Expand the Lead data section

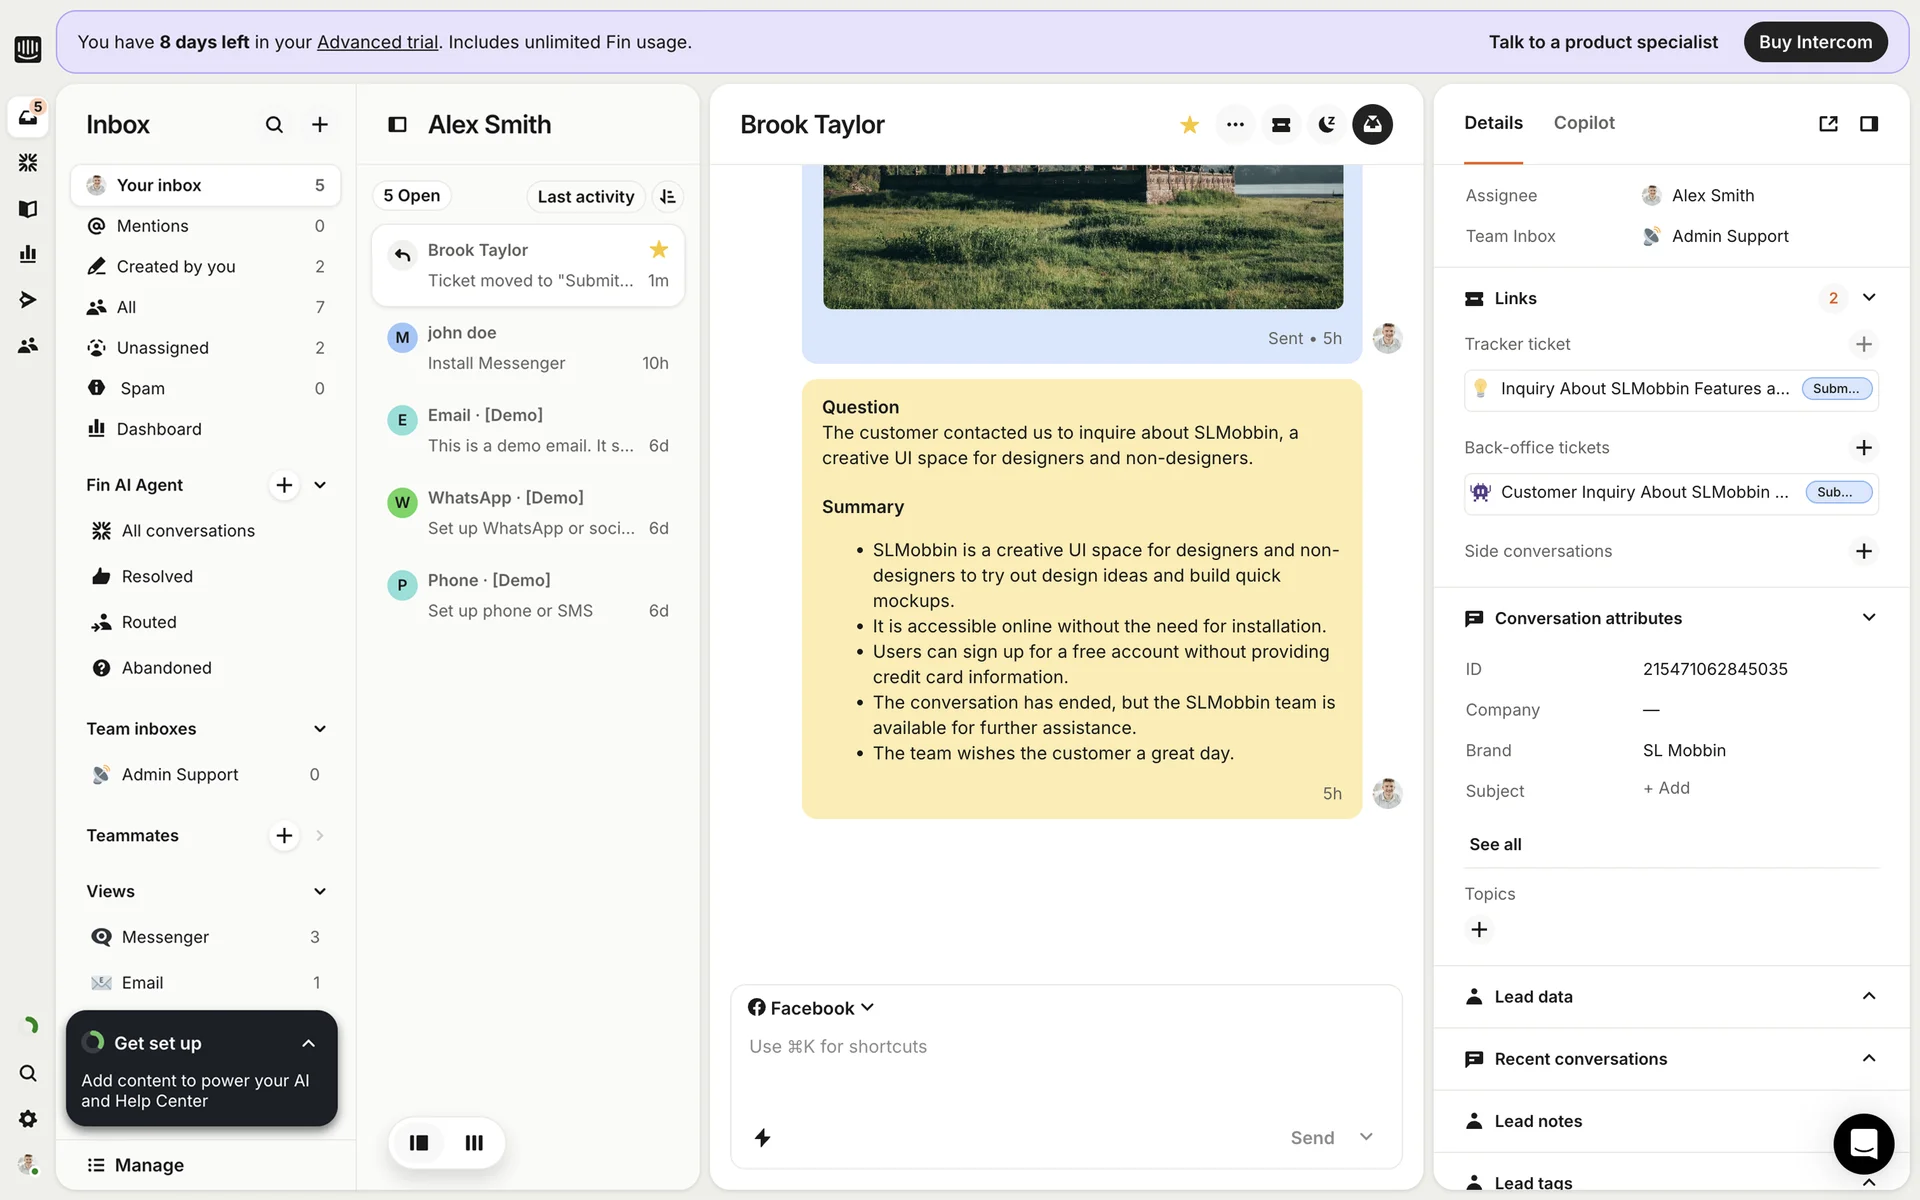(x=1868, y=997)
